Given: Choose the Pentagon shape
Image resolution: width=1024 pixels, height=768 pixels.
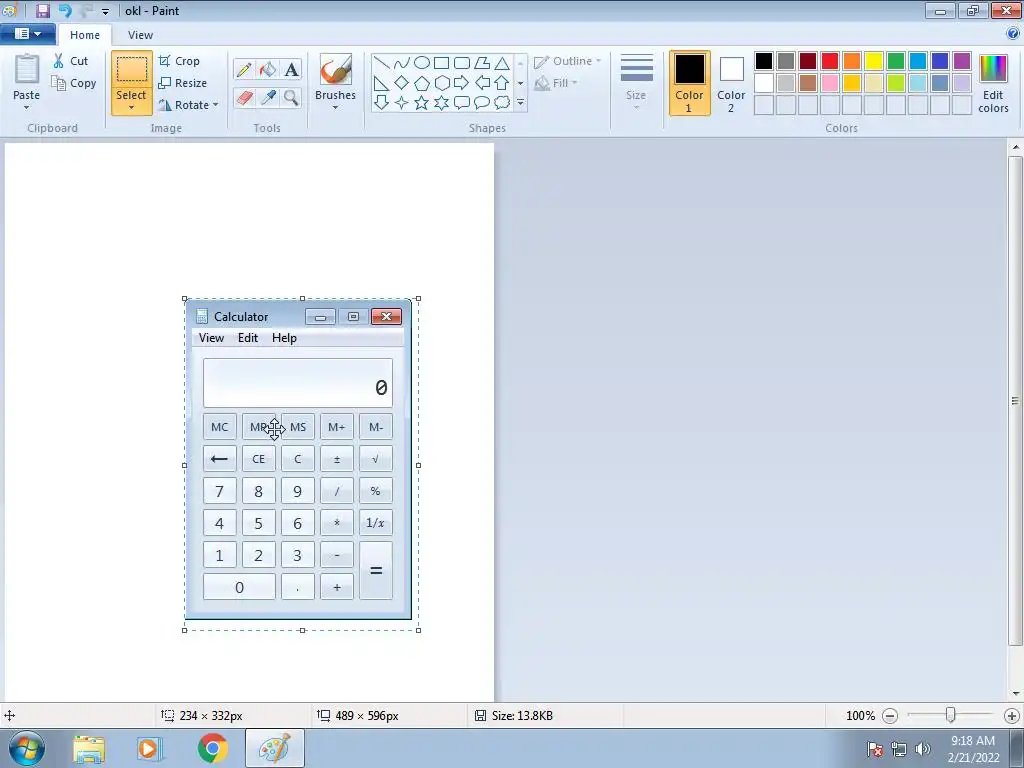Looking at the screenshot, I should pos(422,83).
